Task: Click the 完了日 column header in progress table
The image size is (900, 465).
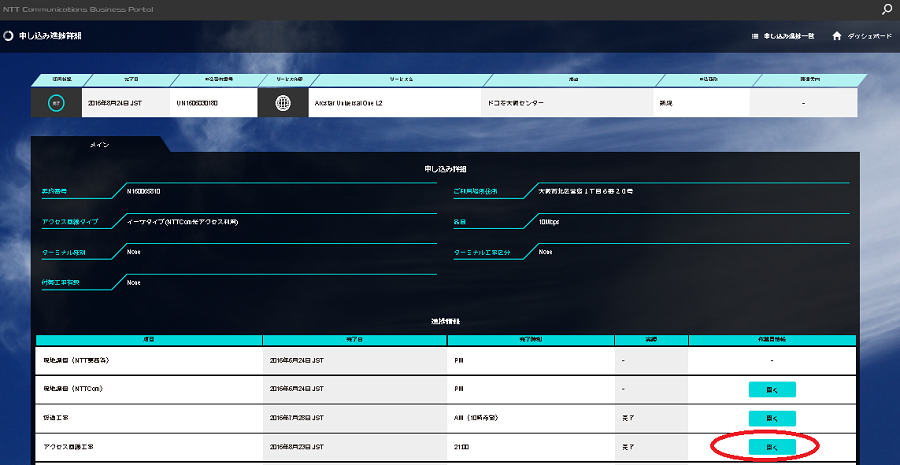Action: [x=355, y=340]
